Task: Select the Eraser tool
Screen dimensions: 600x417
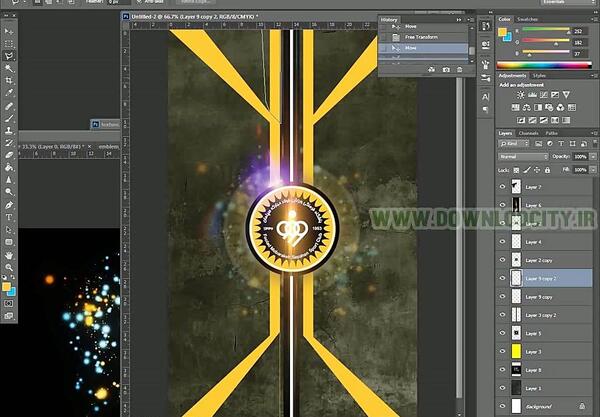Action: [9, 155]
